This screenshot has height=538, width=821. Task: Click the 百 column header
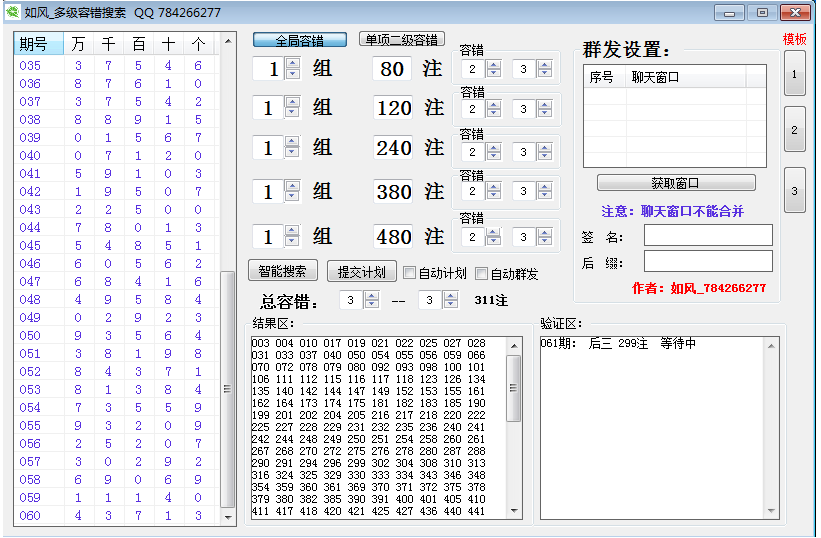tap(138, 43)
